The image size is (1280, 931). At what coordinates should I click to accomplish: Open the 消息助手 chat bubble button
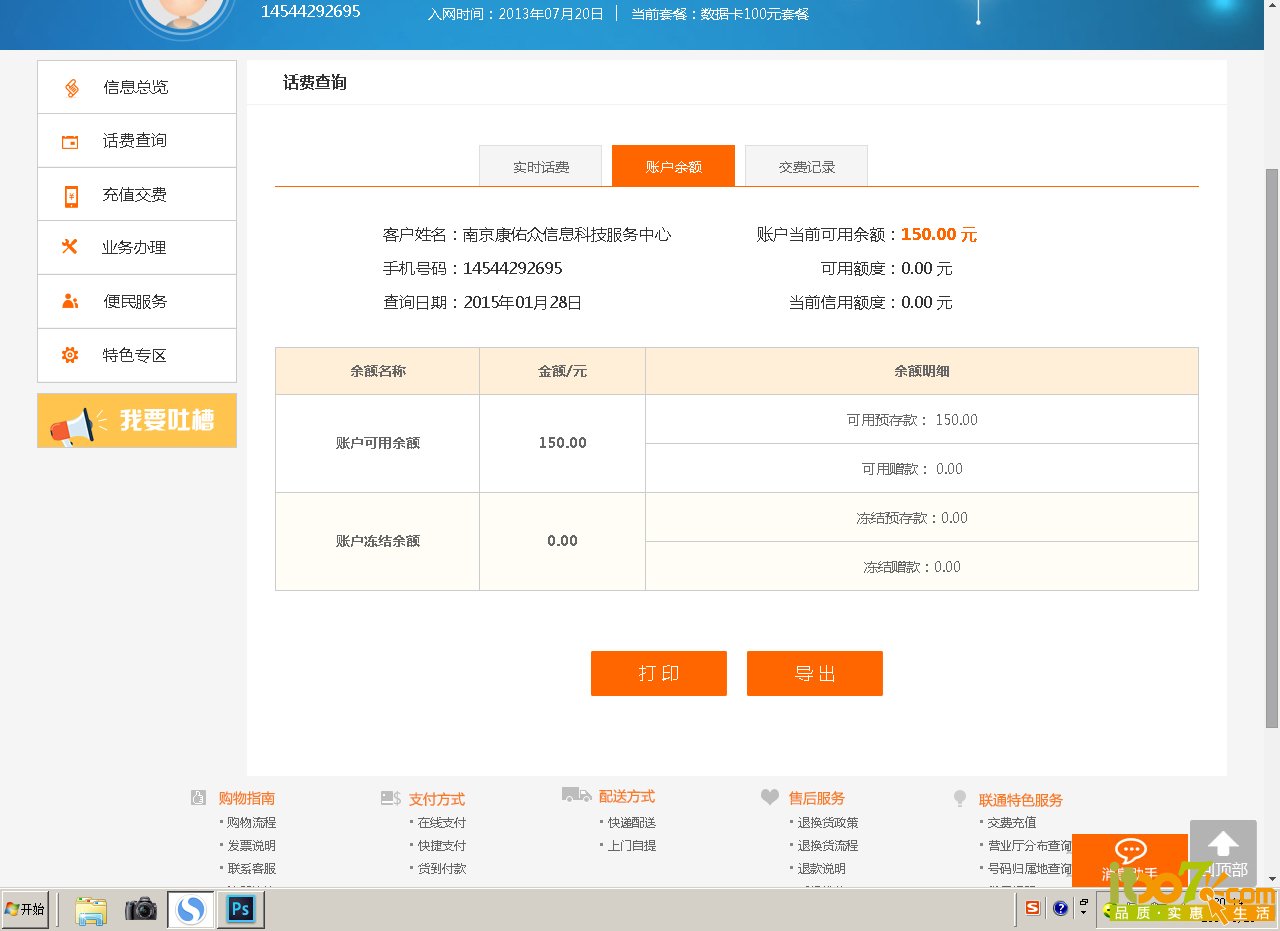point(1130,860)
